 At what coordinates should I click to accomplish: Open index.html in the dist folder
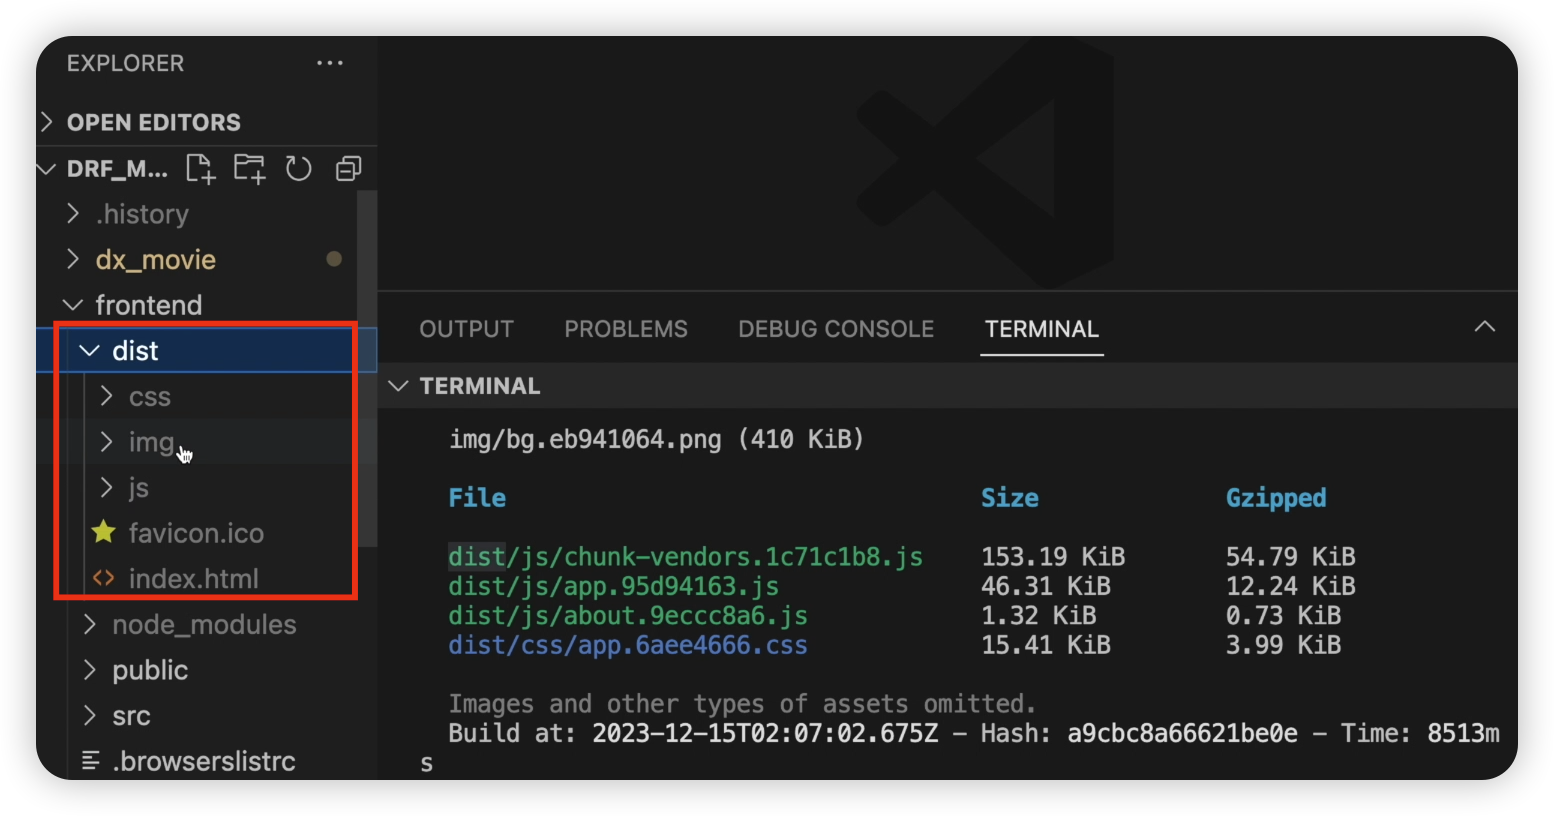pyautogui.click(x=193, y=578)
